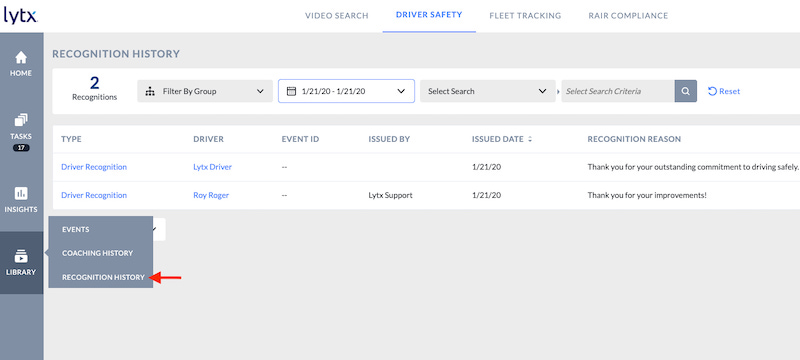Viewport: 800px width, 360px height.
Task: Click the Reset circular arrow icon
Action: [712, 91]
